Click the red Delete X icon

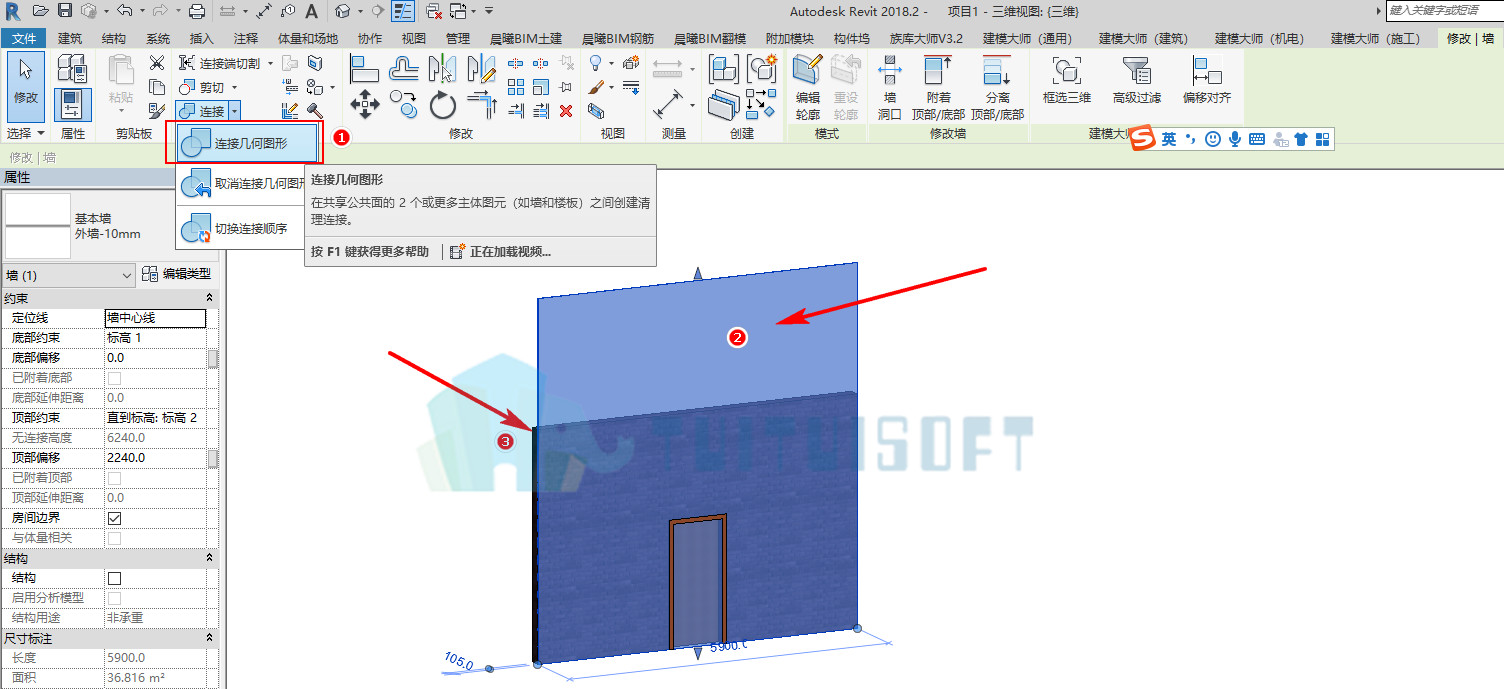(566, 110)
